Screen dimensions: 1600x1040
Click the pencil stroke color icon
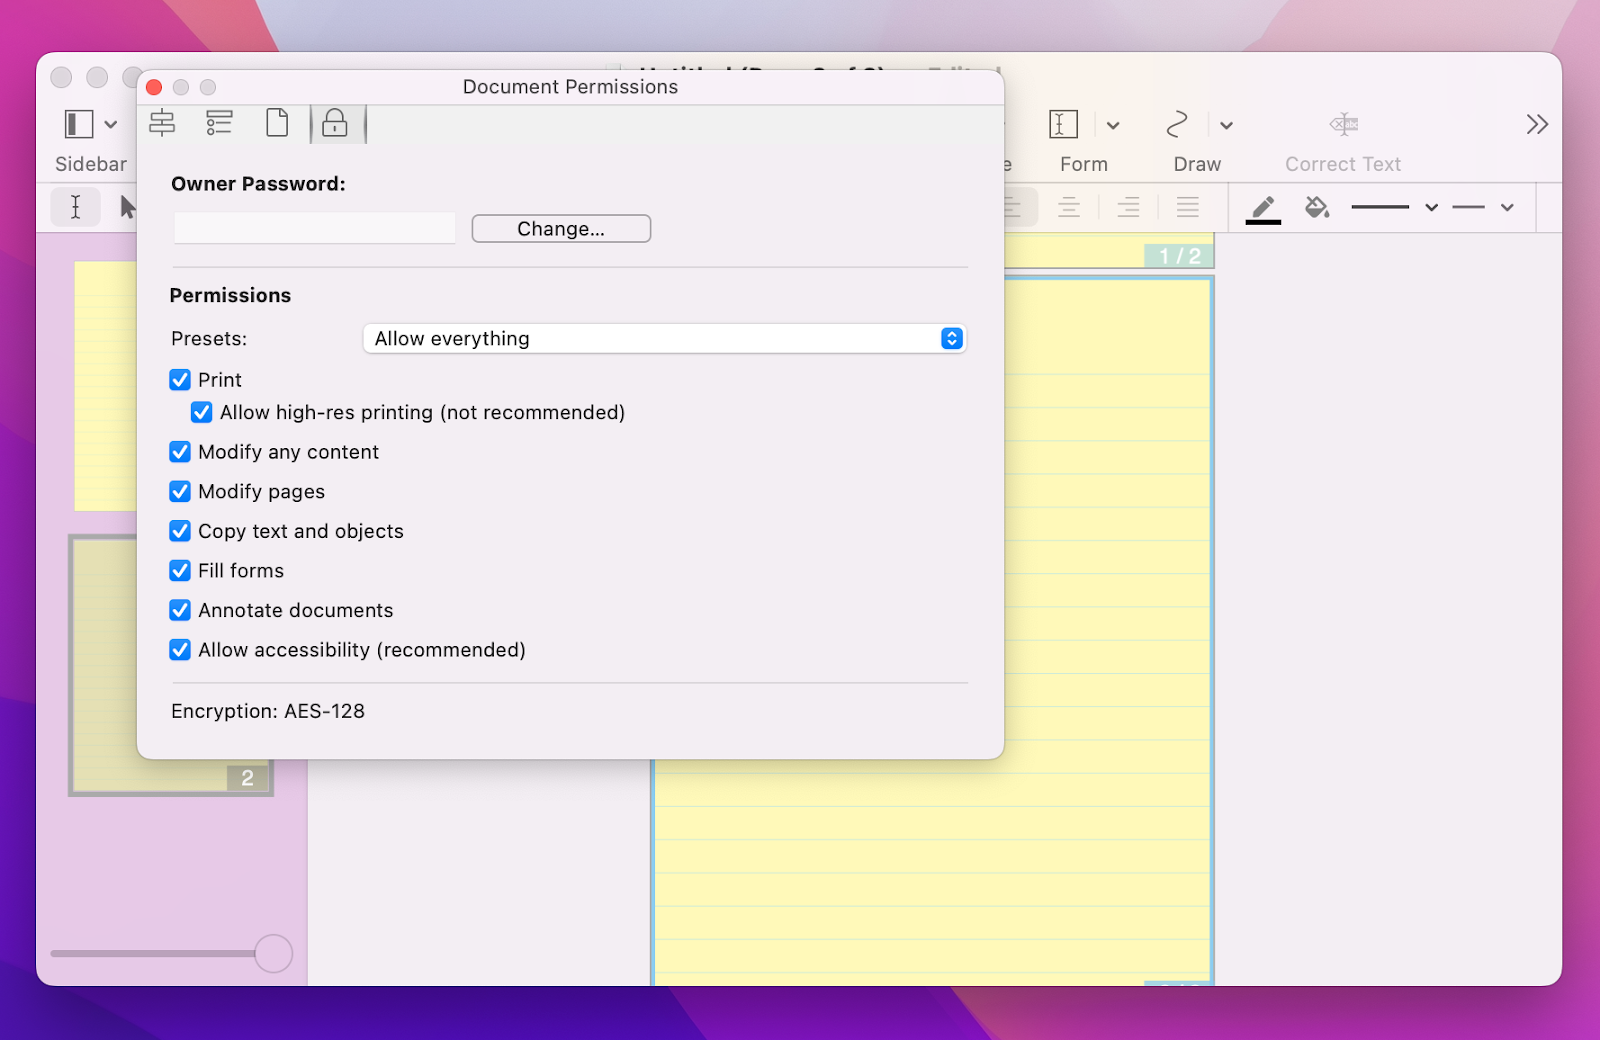pos(1262,207)
